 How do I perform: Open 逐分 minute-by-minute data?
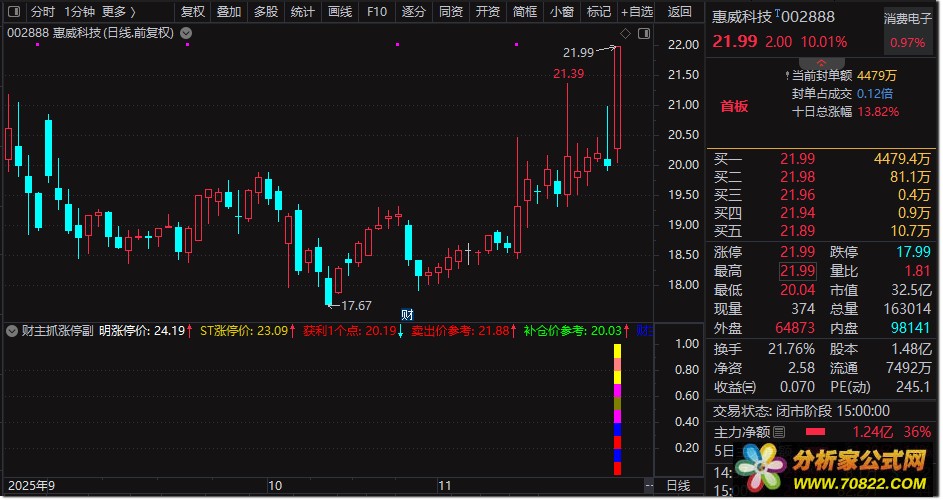[414, 11]
